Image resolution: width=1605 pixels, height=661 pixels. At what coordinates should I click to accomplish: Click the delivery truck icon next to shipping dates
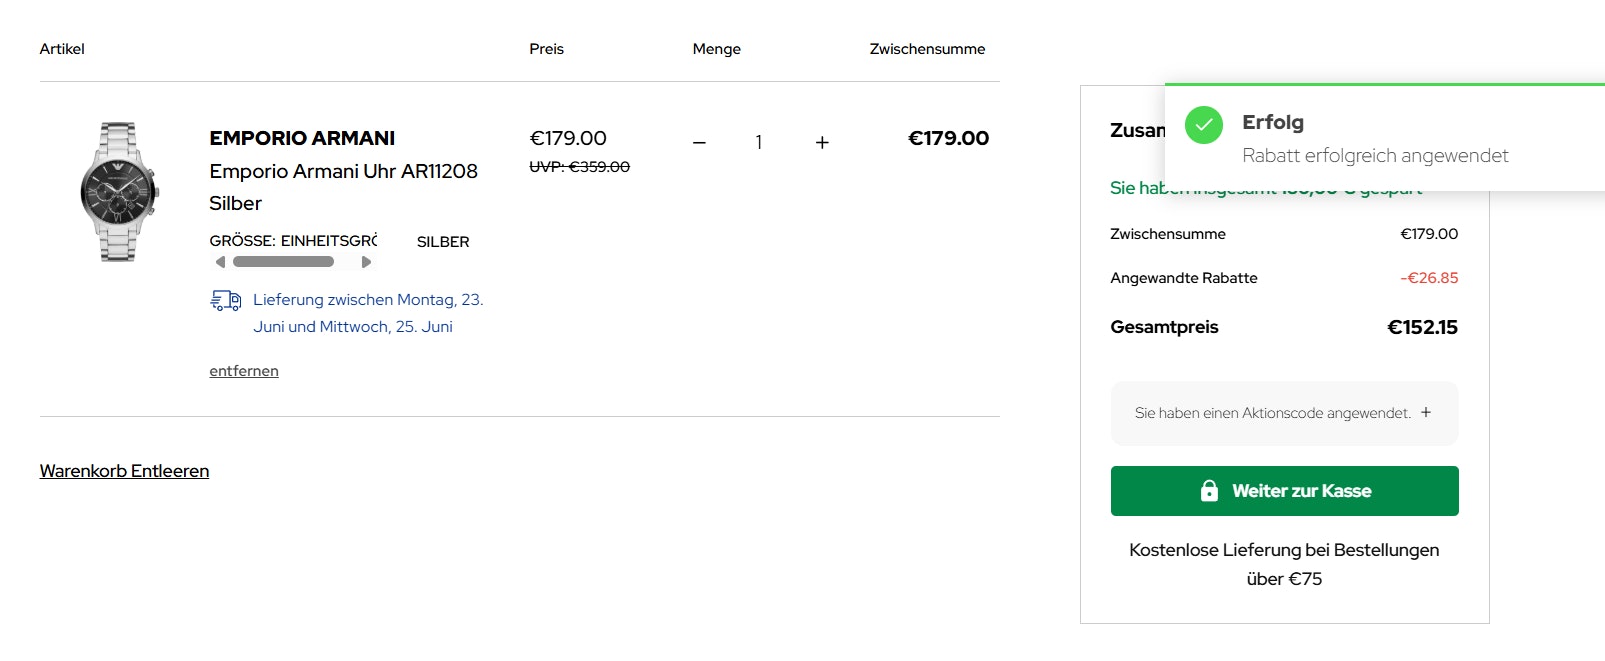point(224,299)
